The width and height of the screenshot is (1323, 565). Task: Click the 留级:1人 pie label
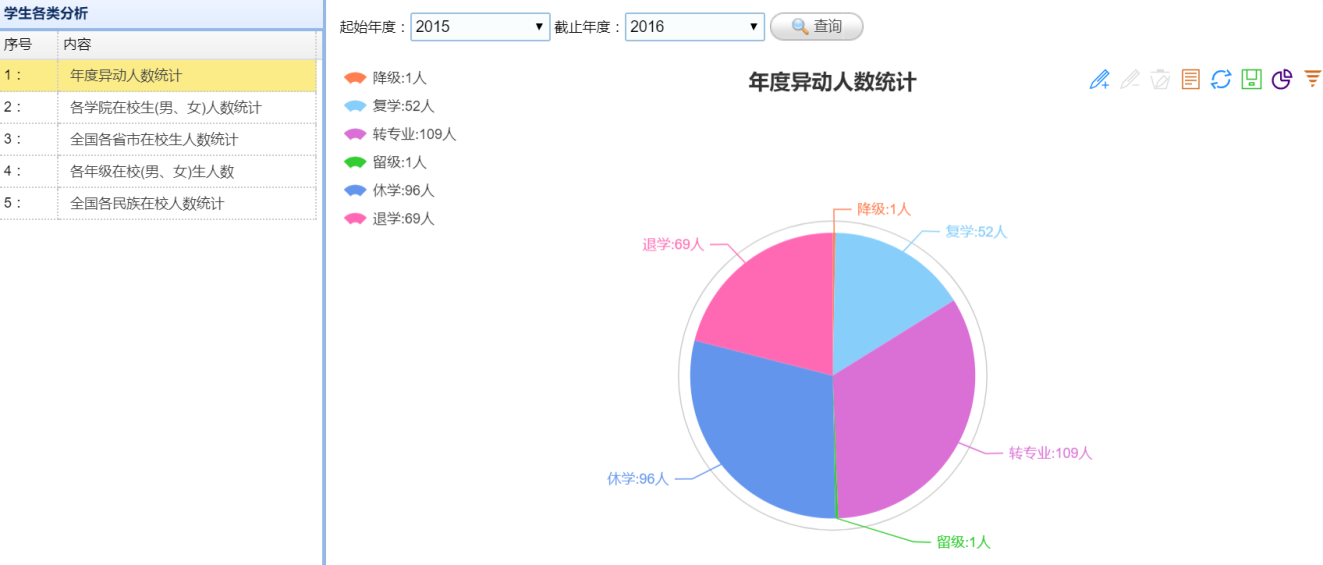click(x=963, y=542)
